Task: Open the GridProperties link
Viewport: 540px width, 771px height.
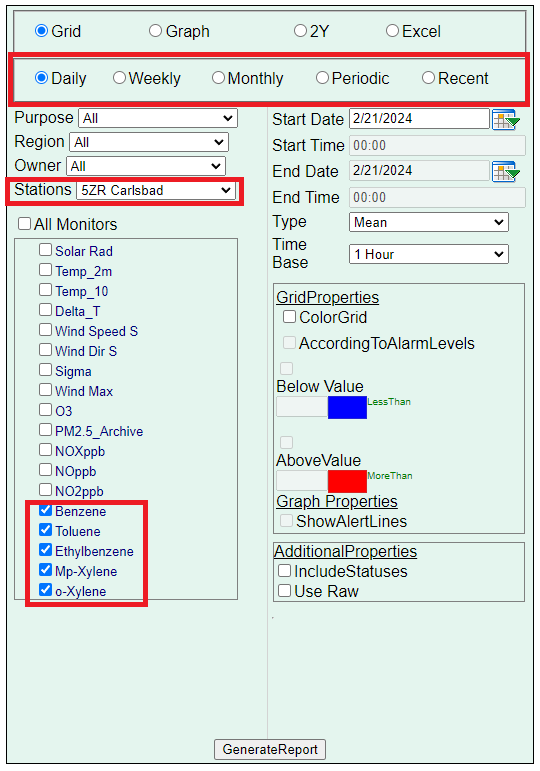Action: point(328,297)
